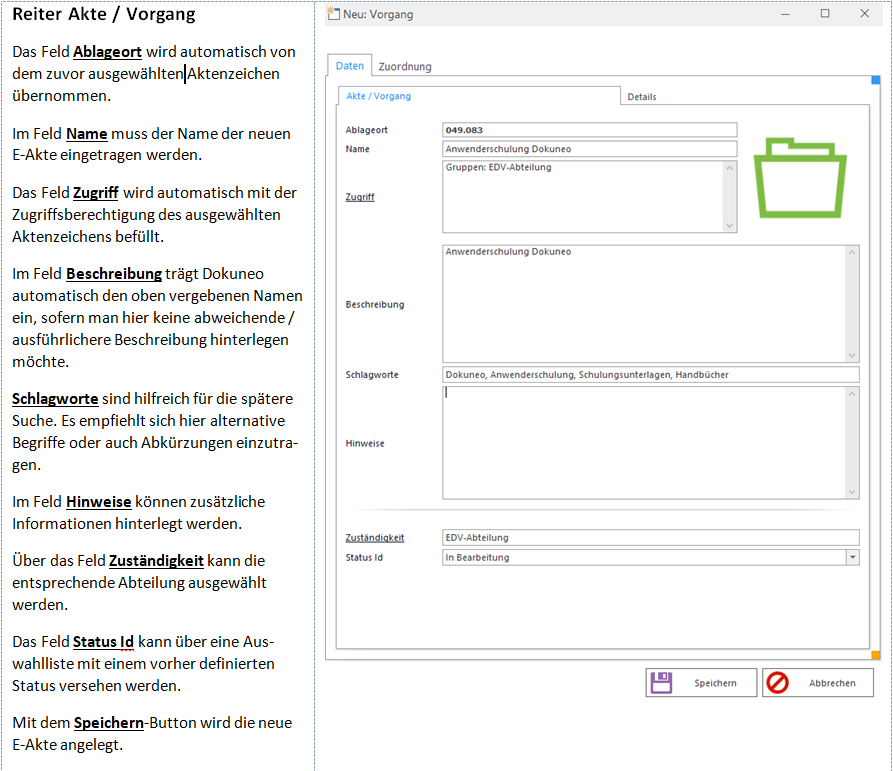
Task: Open the Zuständigkeit link label
Action: (x=375, y=538)
